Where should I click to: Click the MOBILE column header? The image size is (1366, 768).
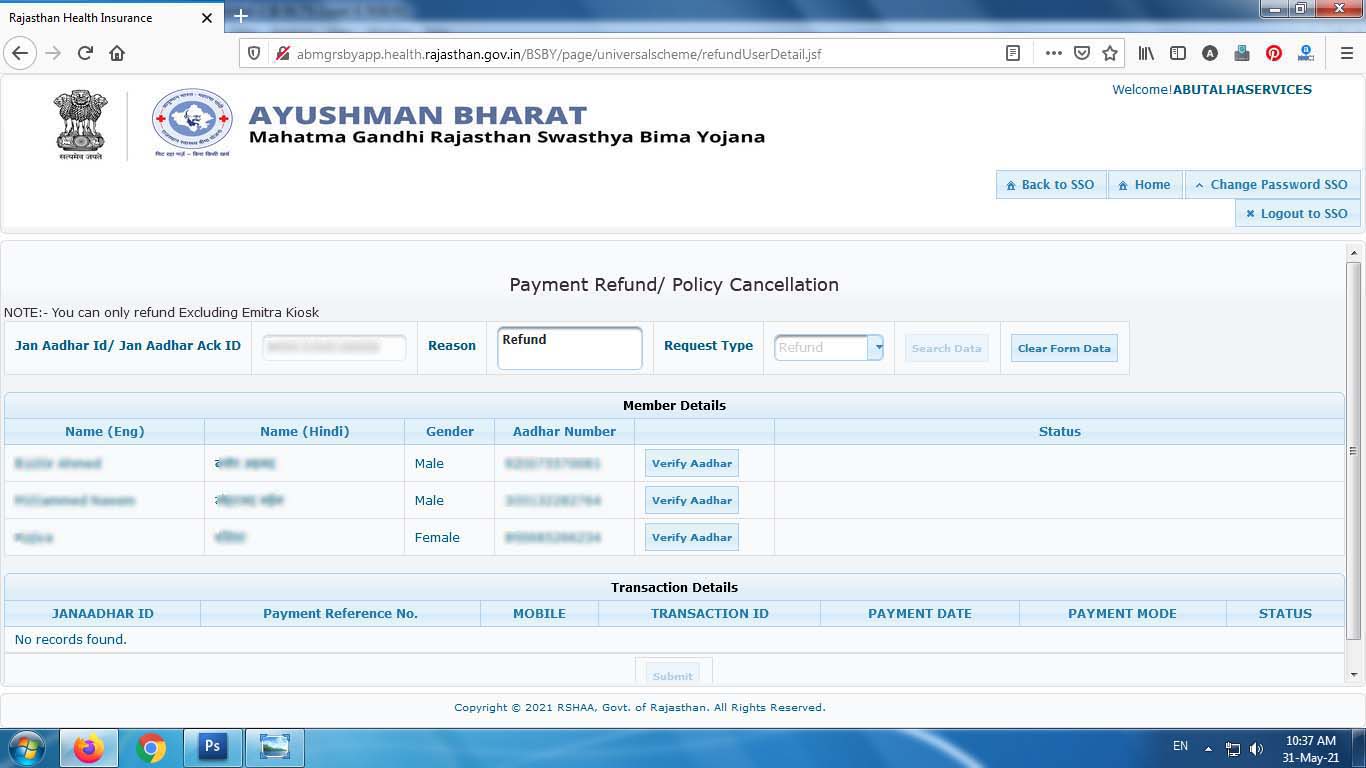[x=540, y=613]
